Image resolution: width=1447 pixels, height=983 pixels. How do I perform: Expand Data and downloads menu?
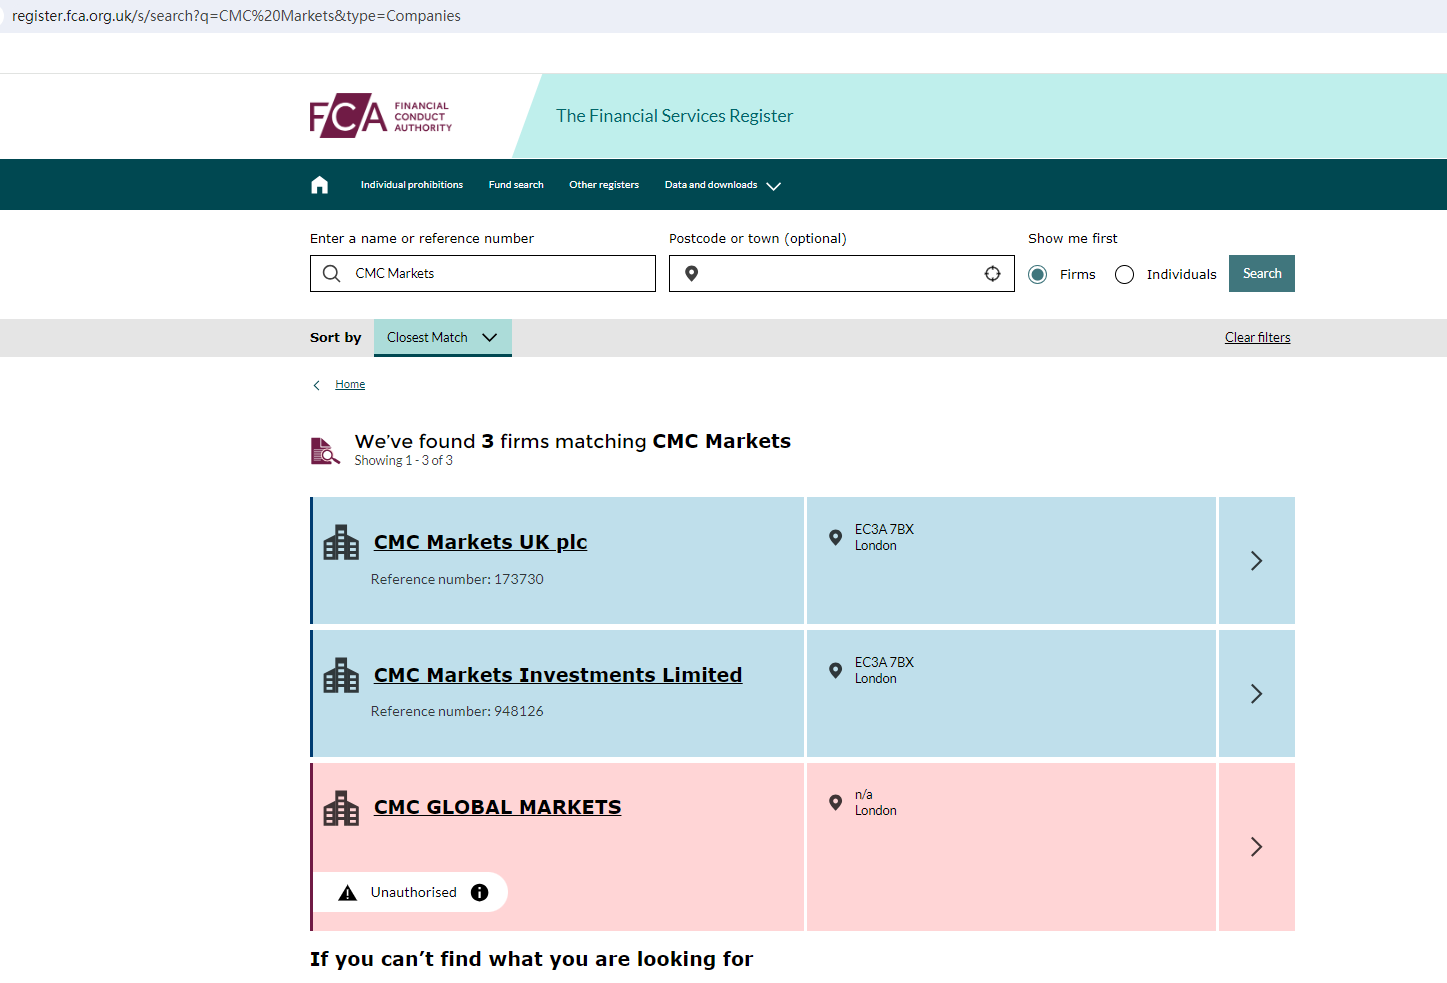pos(722,185)
